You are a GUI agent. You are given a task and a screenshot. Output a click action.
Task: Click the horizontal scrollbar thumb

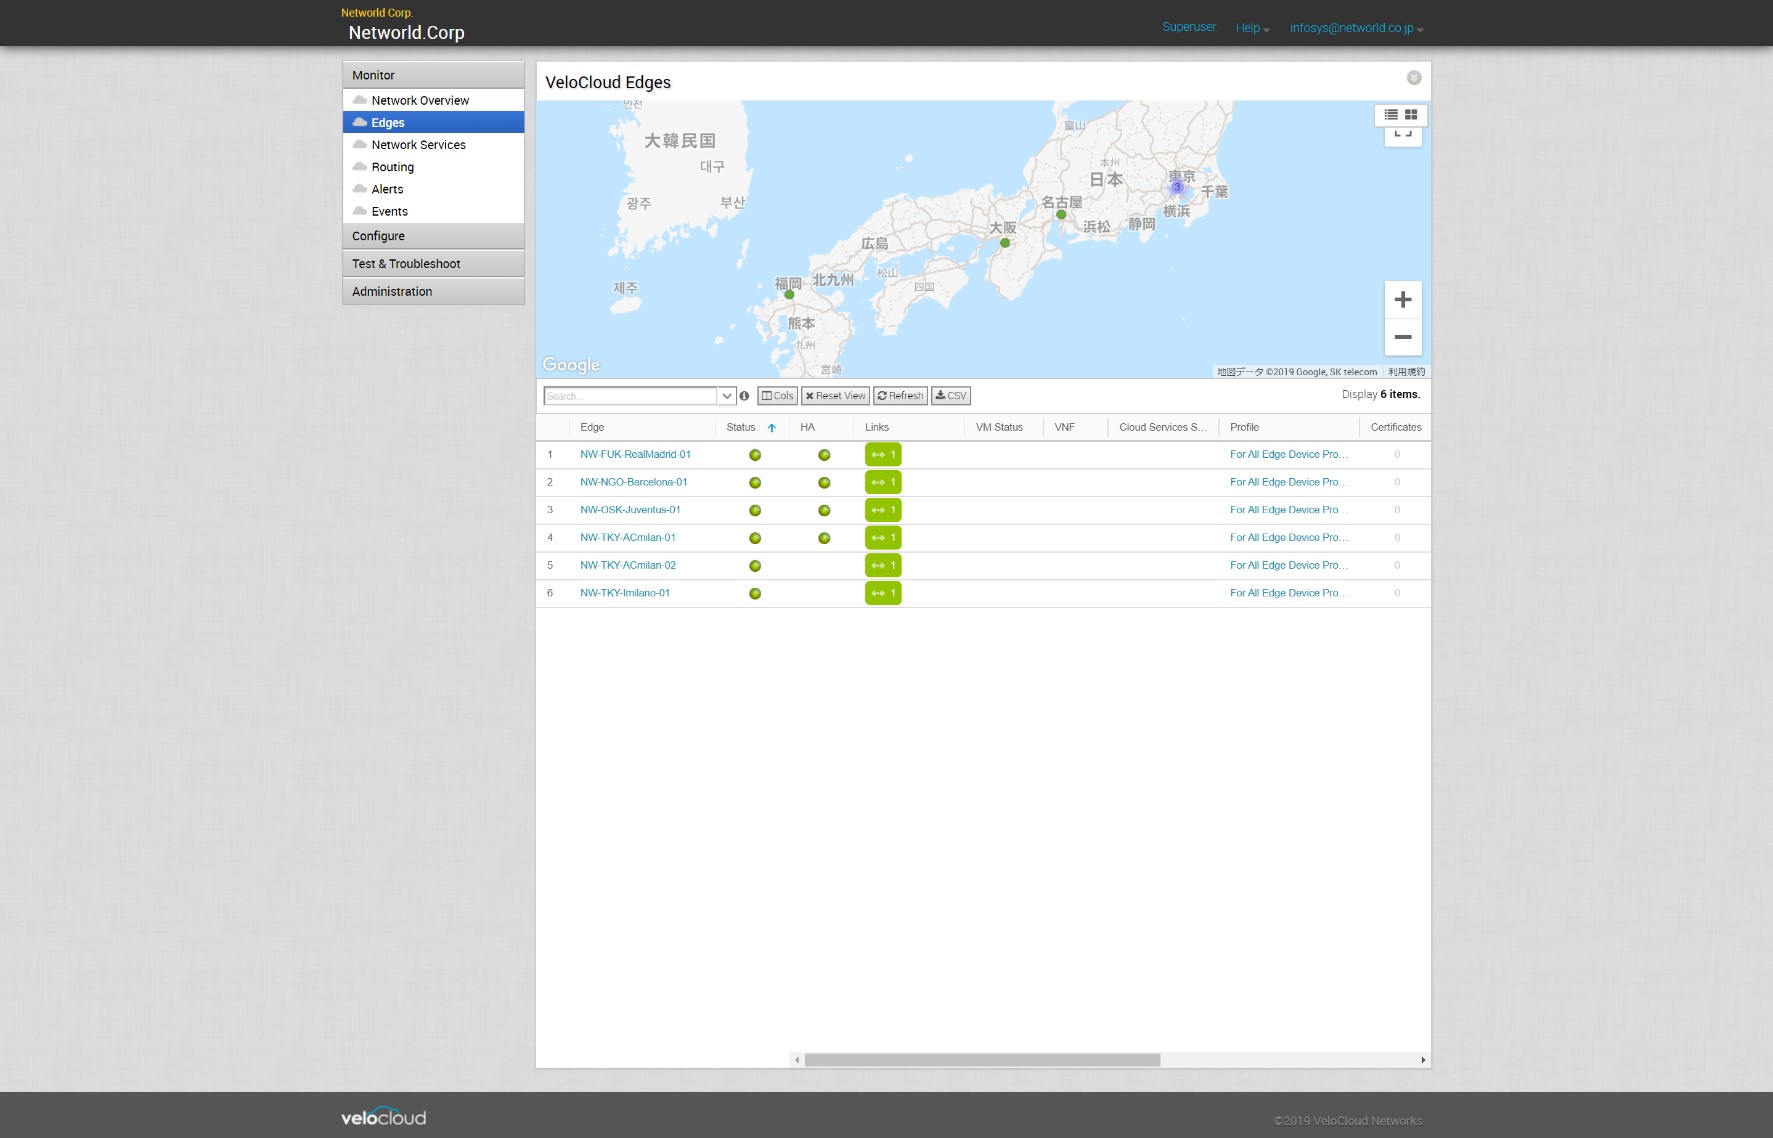tap(982, 1060)
